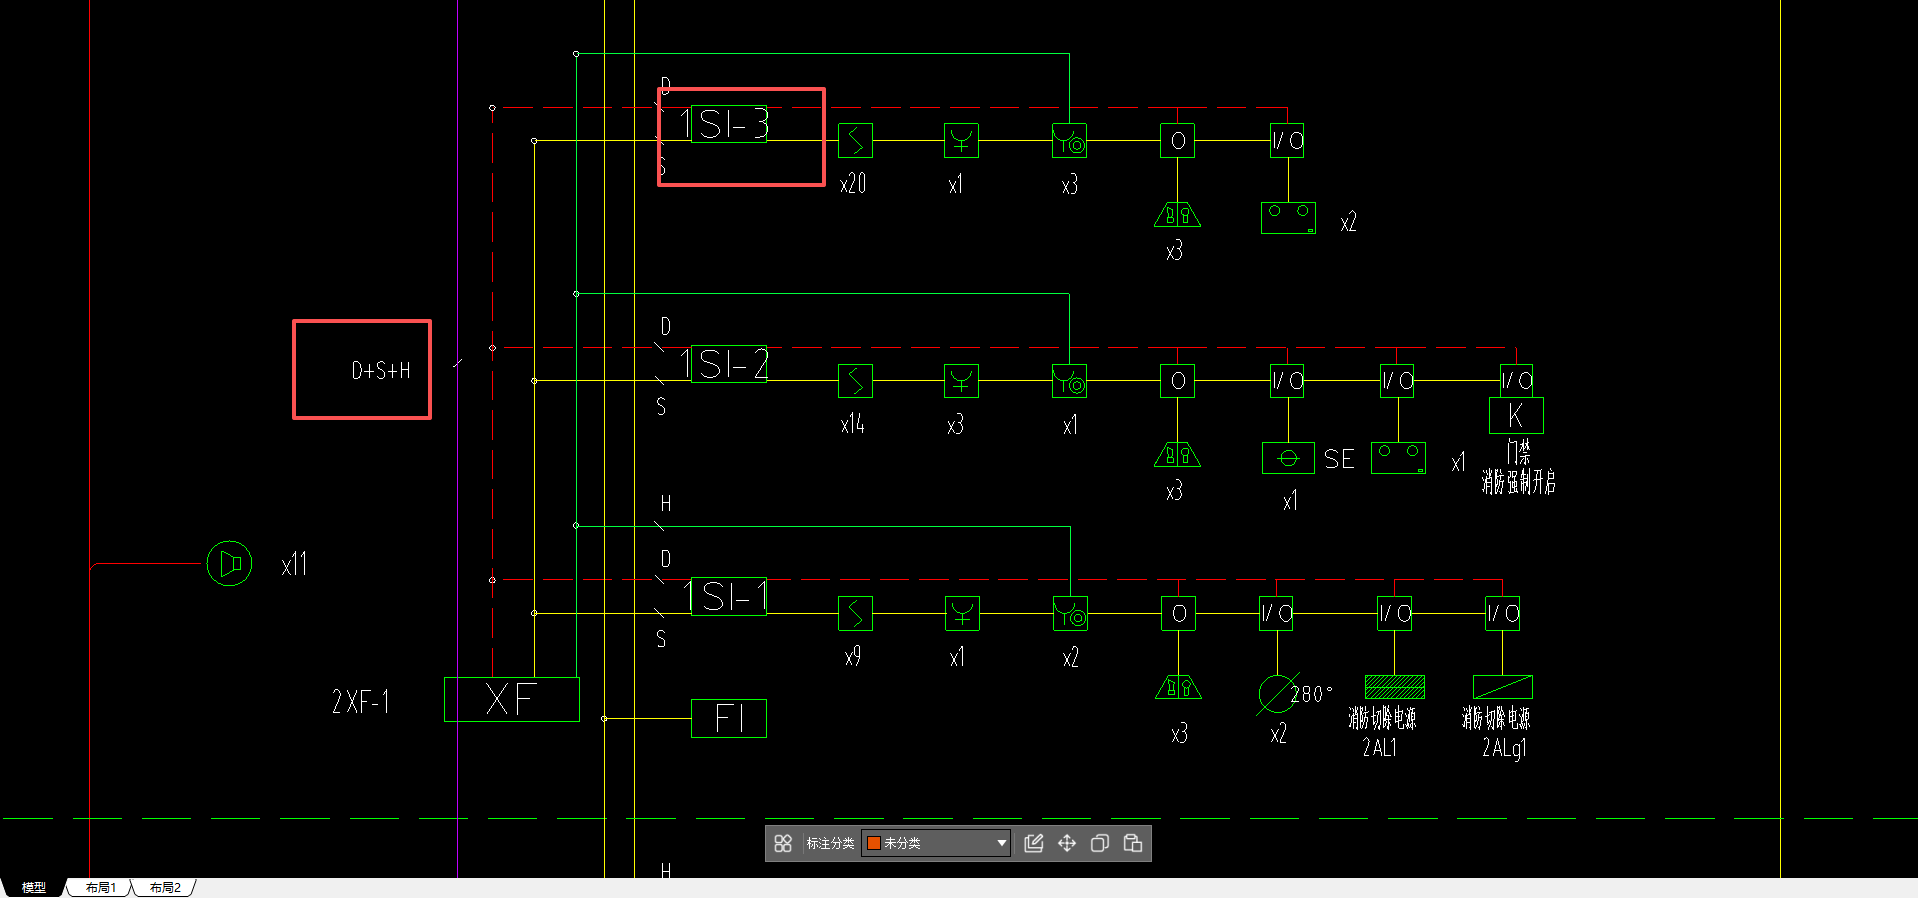Click the D+S+H text label

[381, 371]
